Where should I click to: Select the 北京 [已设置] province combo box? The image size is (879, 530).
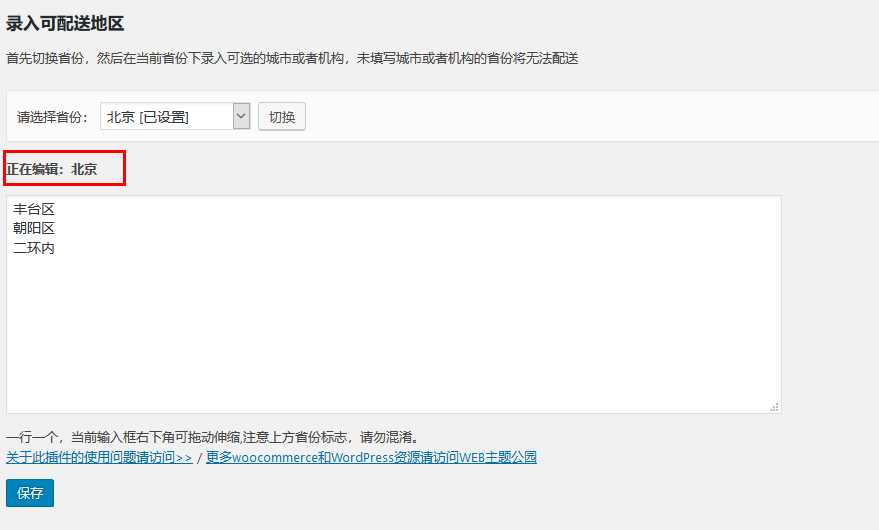click(175, 116)
